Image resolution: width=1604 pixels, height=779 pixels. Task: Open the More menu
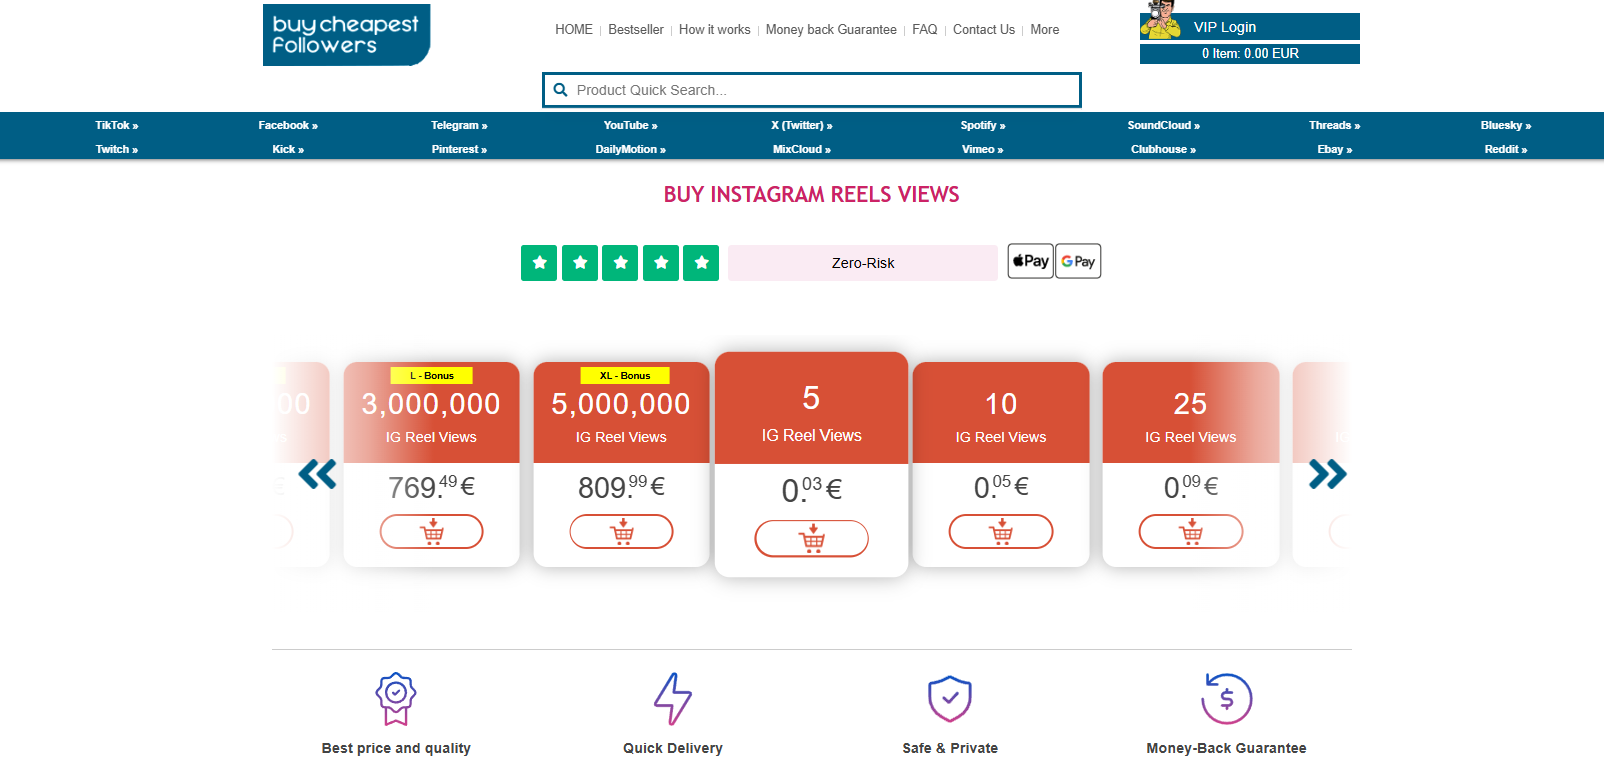click(1045, 30)
